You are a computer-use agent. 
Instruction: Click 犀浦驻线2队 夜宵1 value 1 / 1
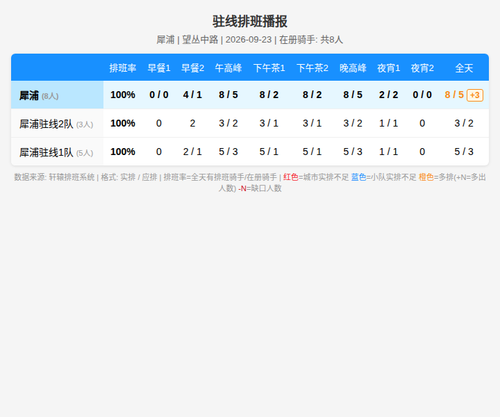pos(389,123)
